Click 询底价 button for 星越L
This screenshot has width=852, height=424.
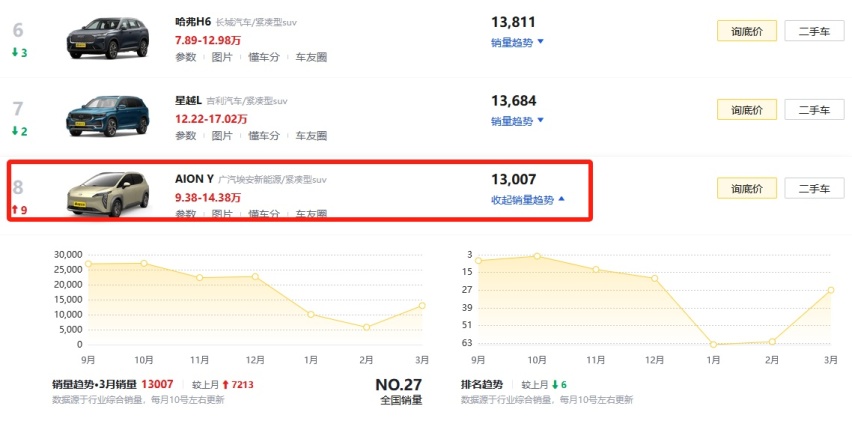[747, 110]
